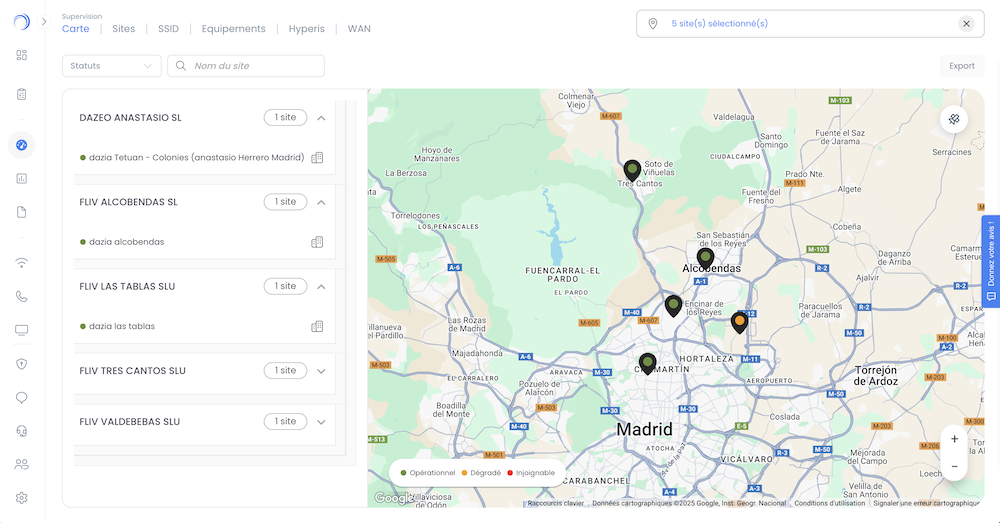Open the Hyperis tab
The image size is (1000, 523).
coord(306,29)
